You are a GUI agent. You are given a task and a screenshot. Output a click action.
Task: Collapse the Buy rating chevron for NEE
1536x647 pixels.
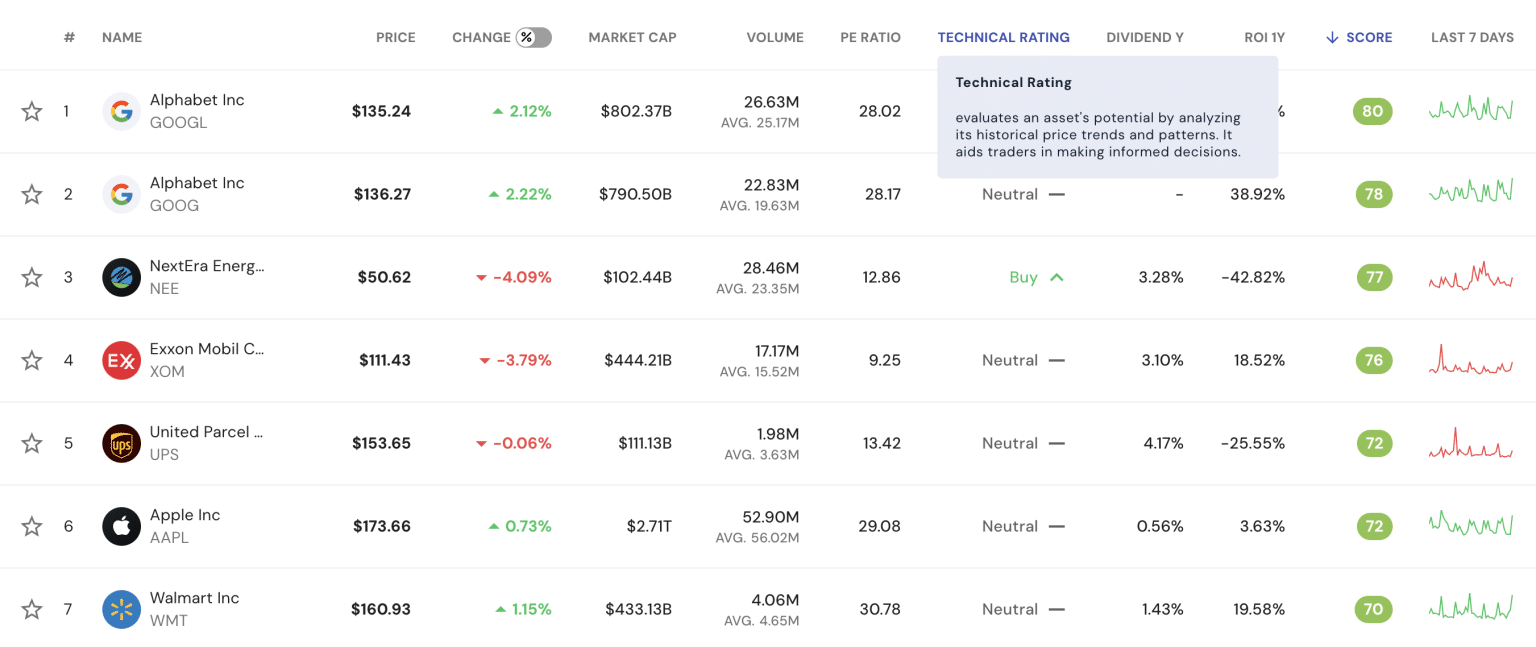1055,277
